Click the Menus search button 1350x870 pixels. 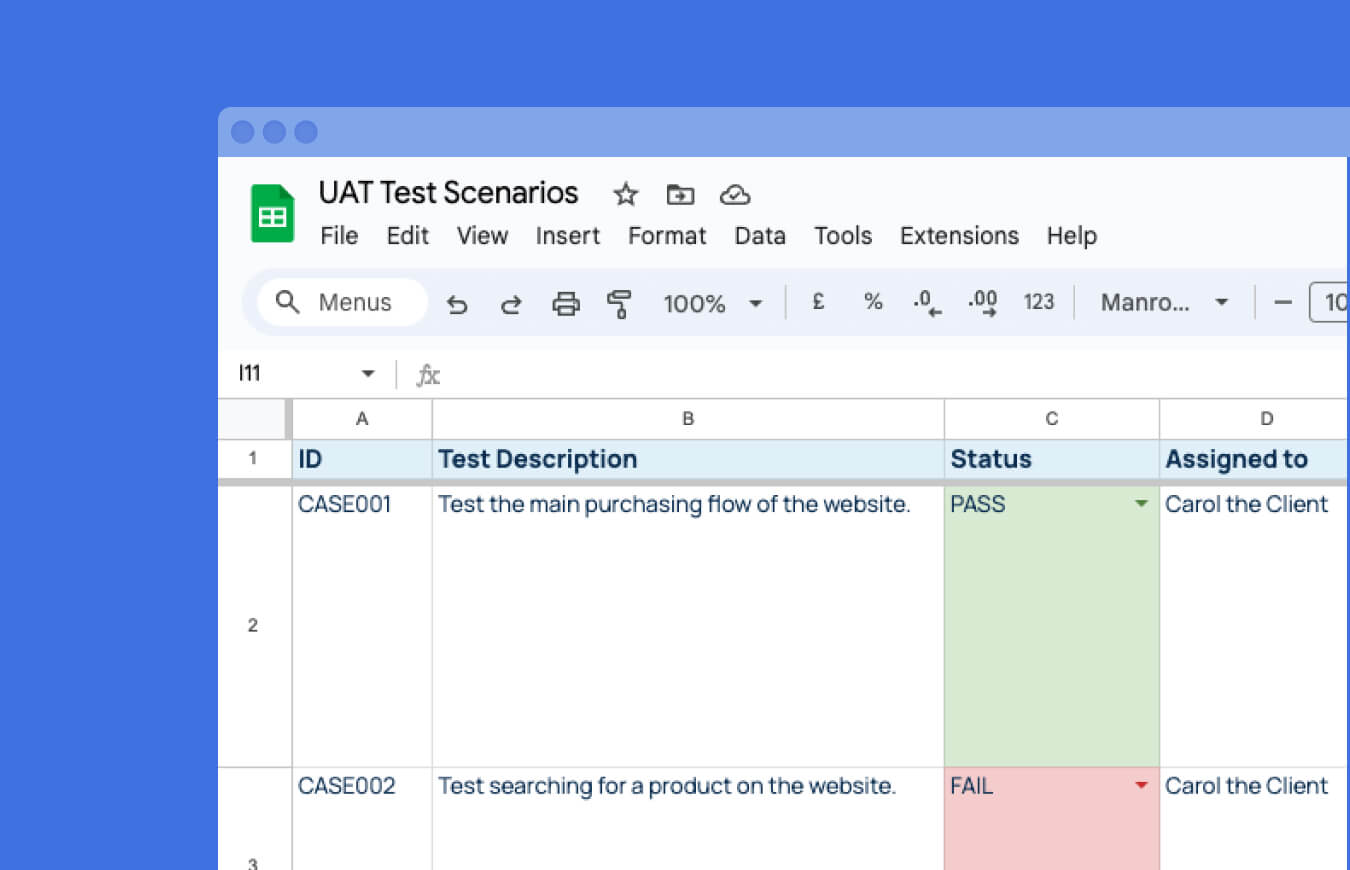340,302
